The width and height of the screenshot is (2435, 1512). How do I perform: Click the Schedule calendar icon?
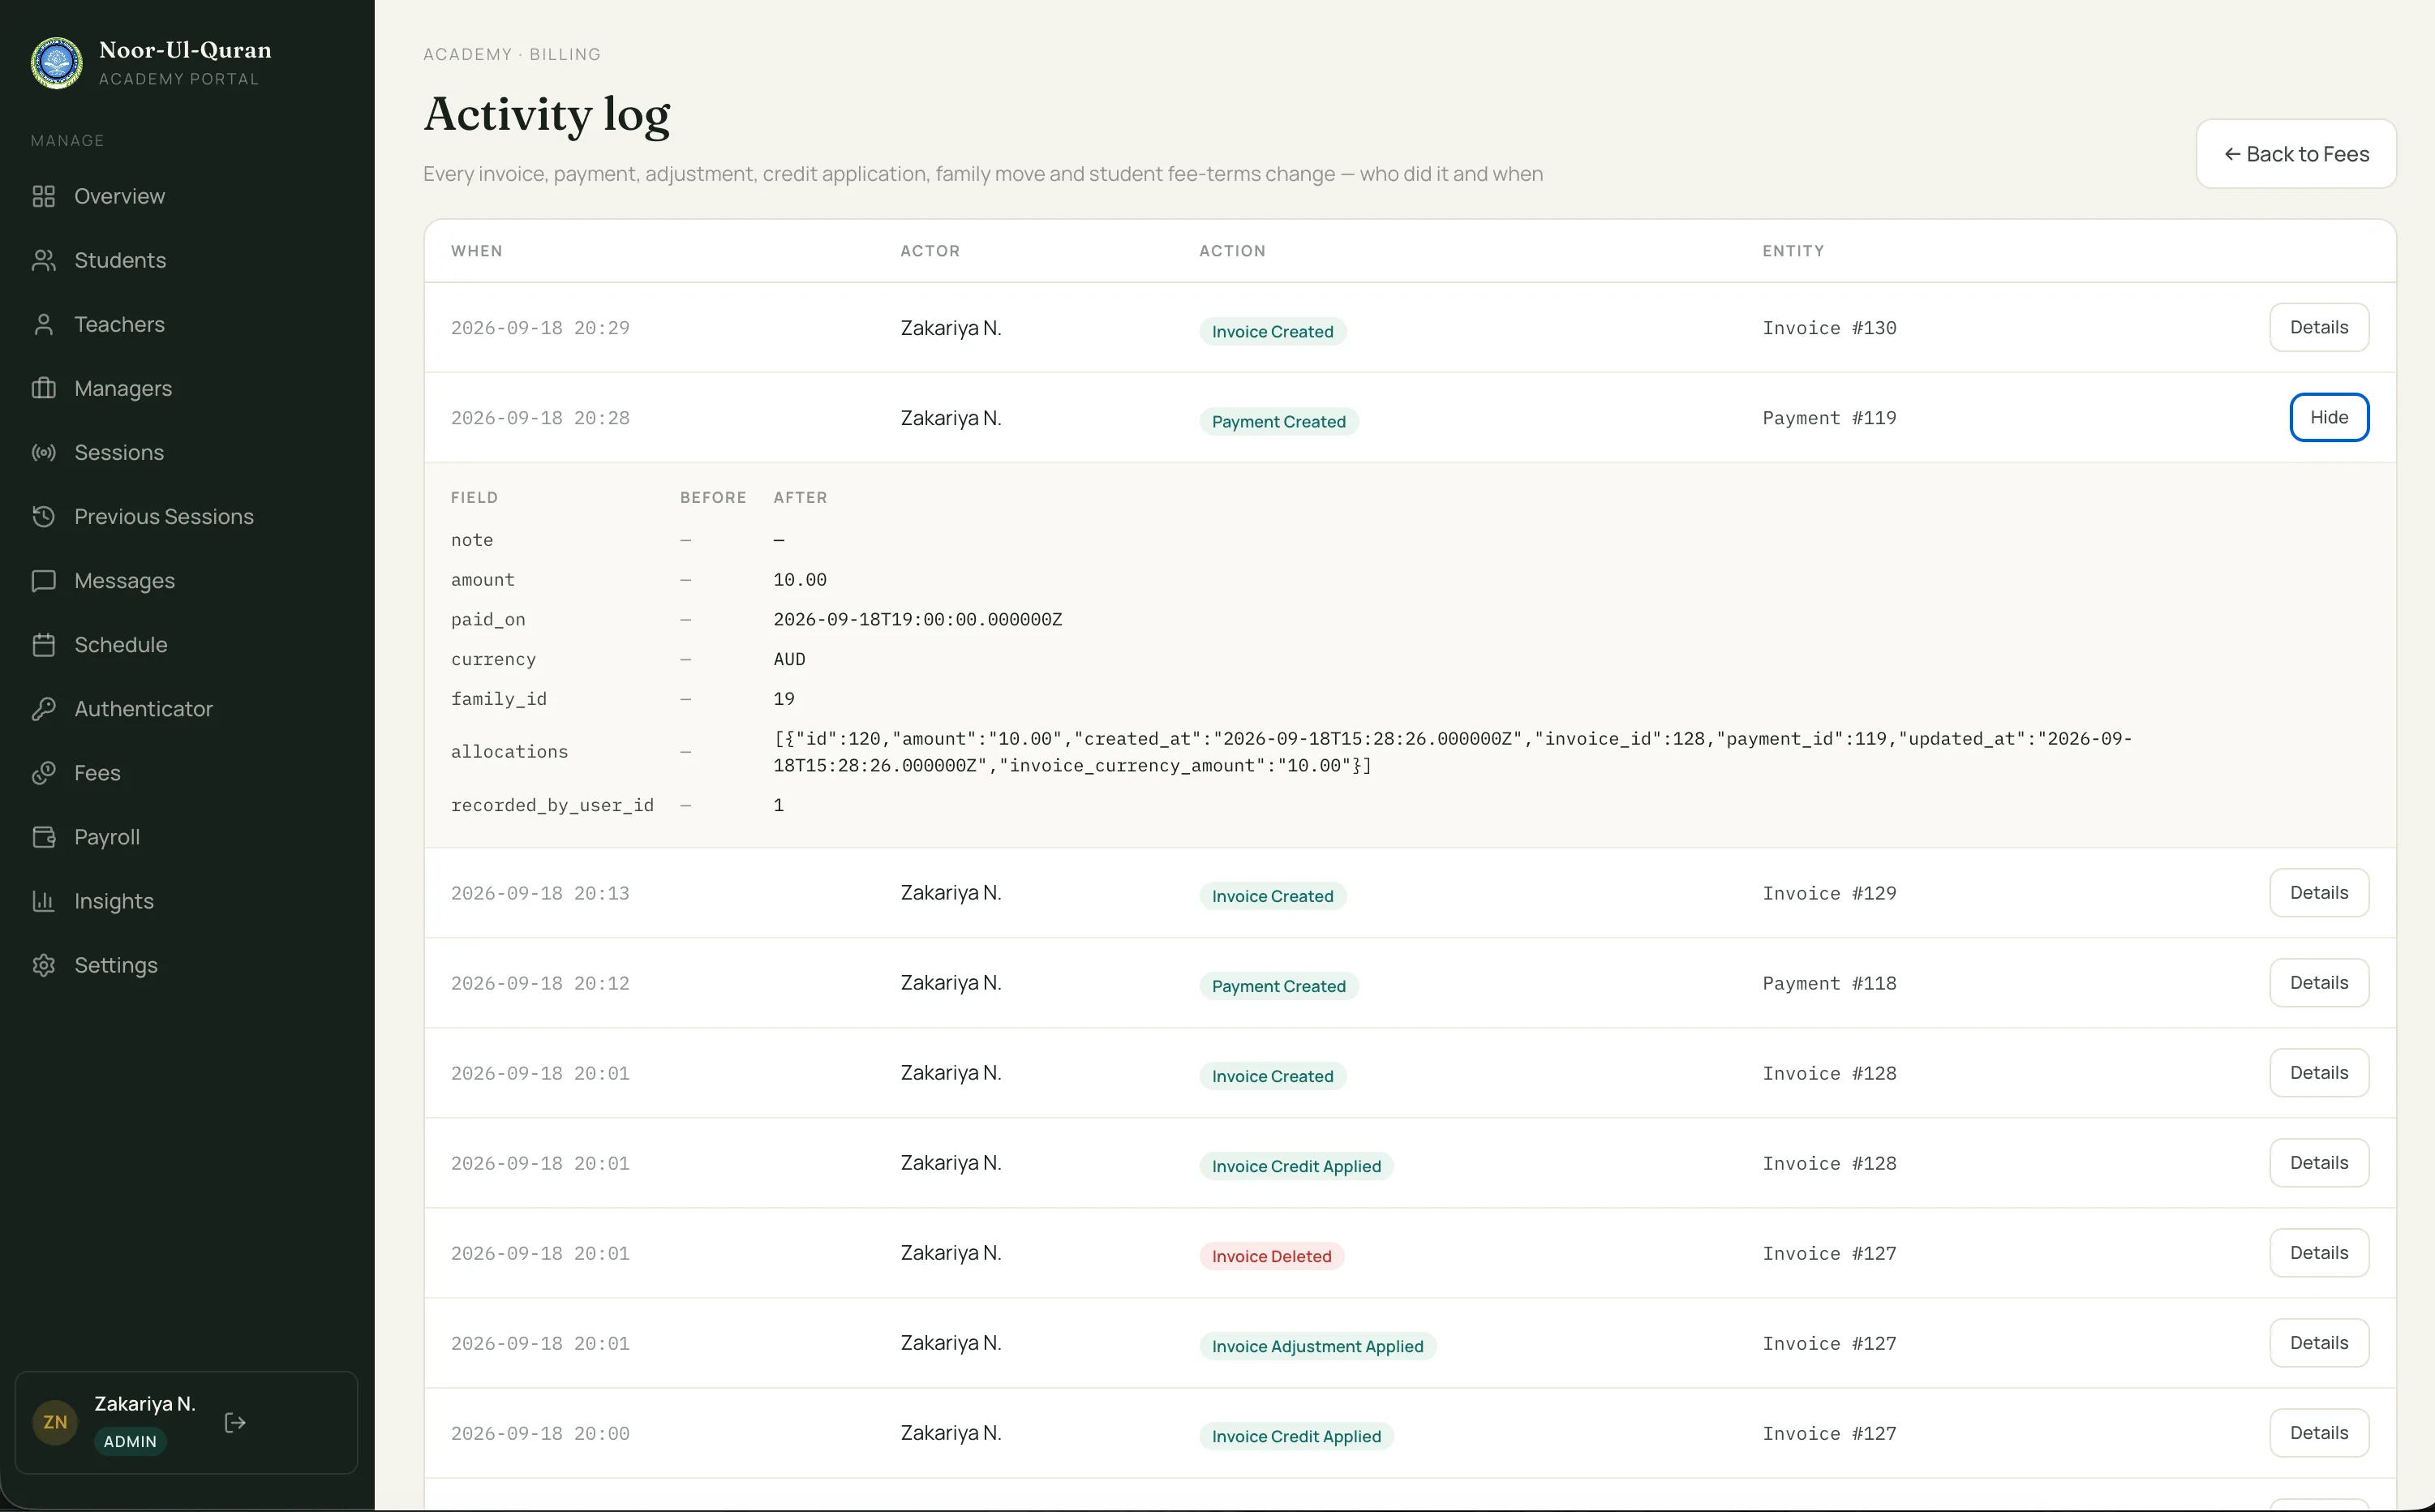[43, 644]
